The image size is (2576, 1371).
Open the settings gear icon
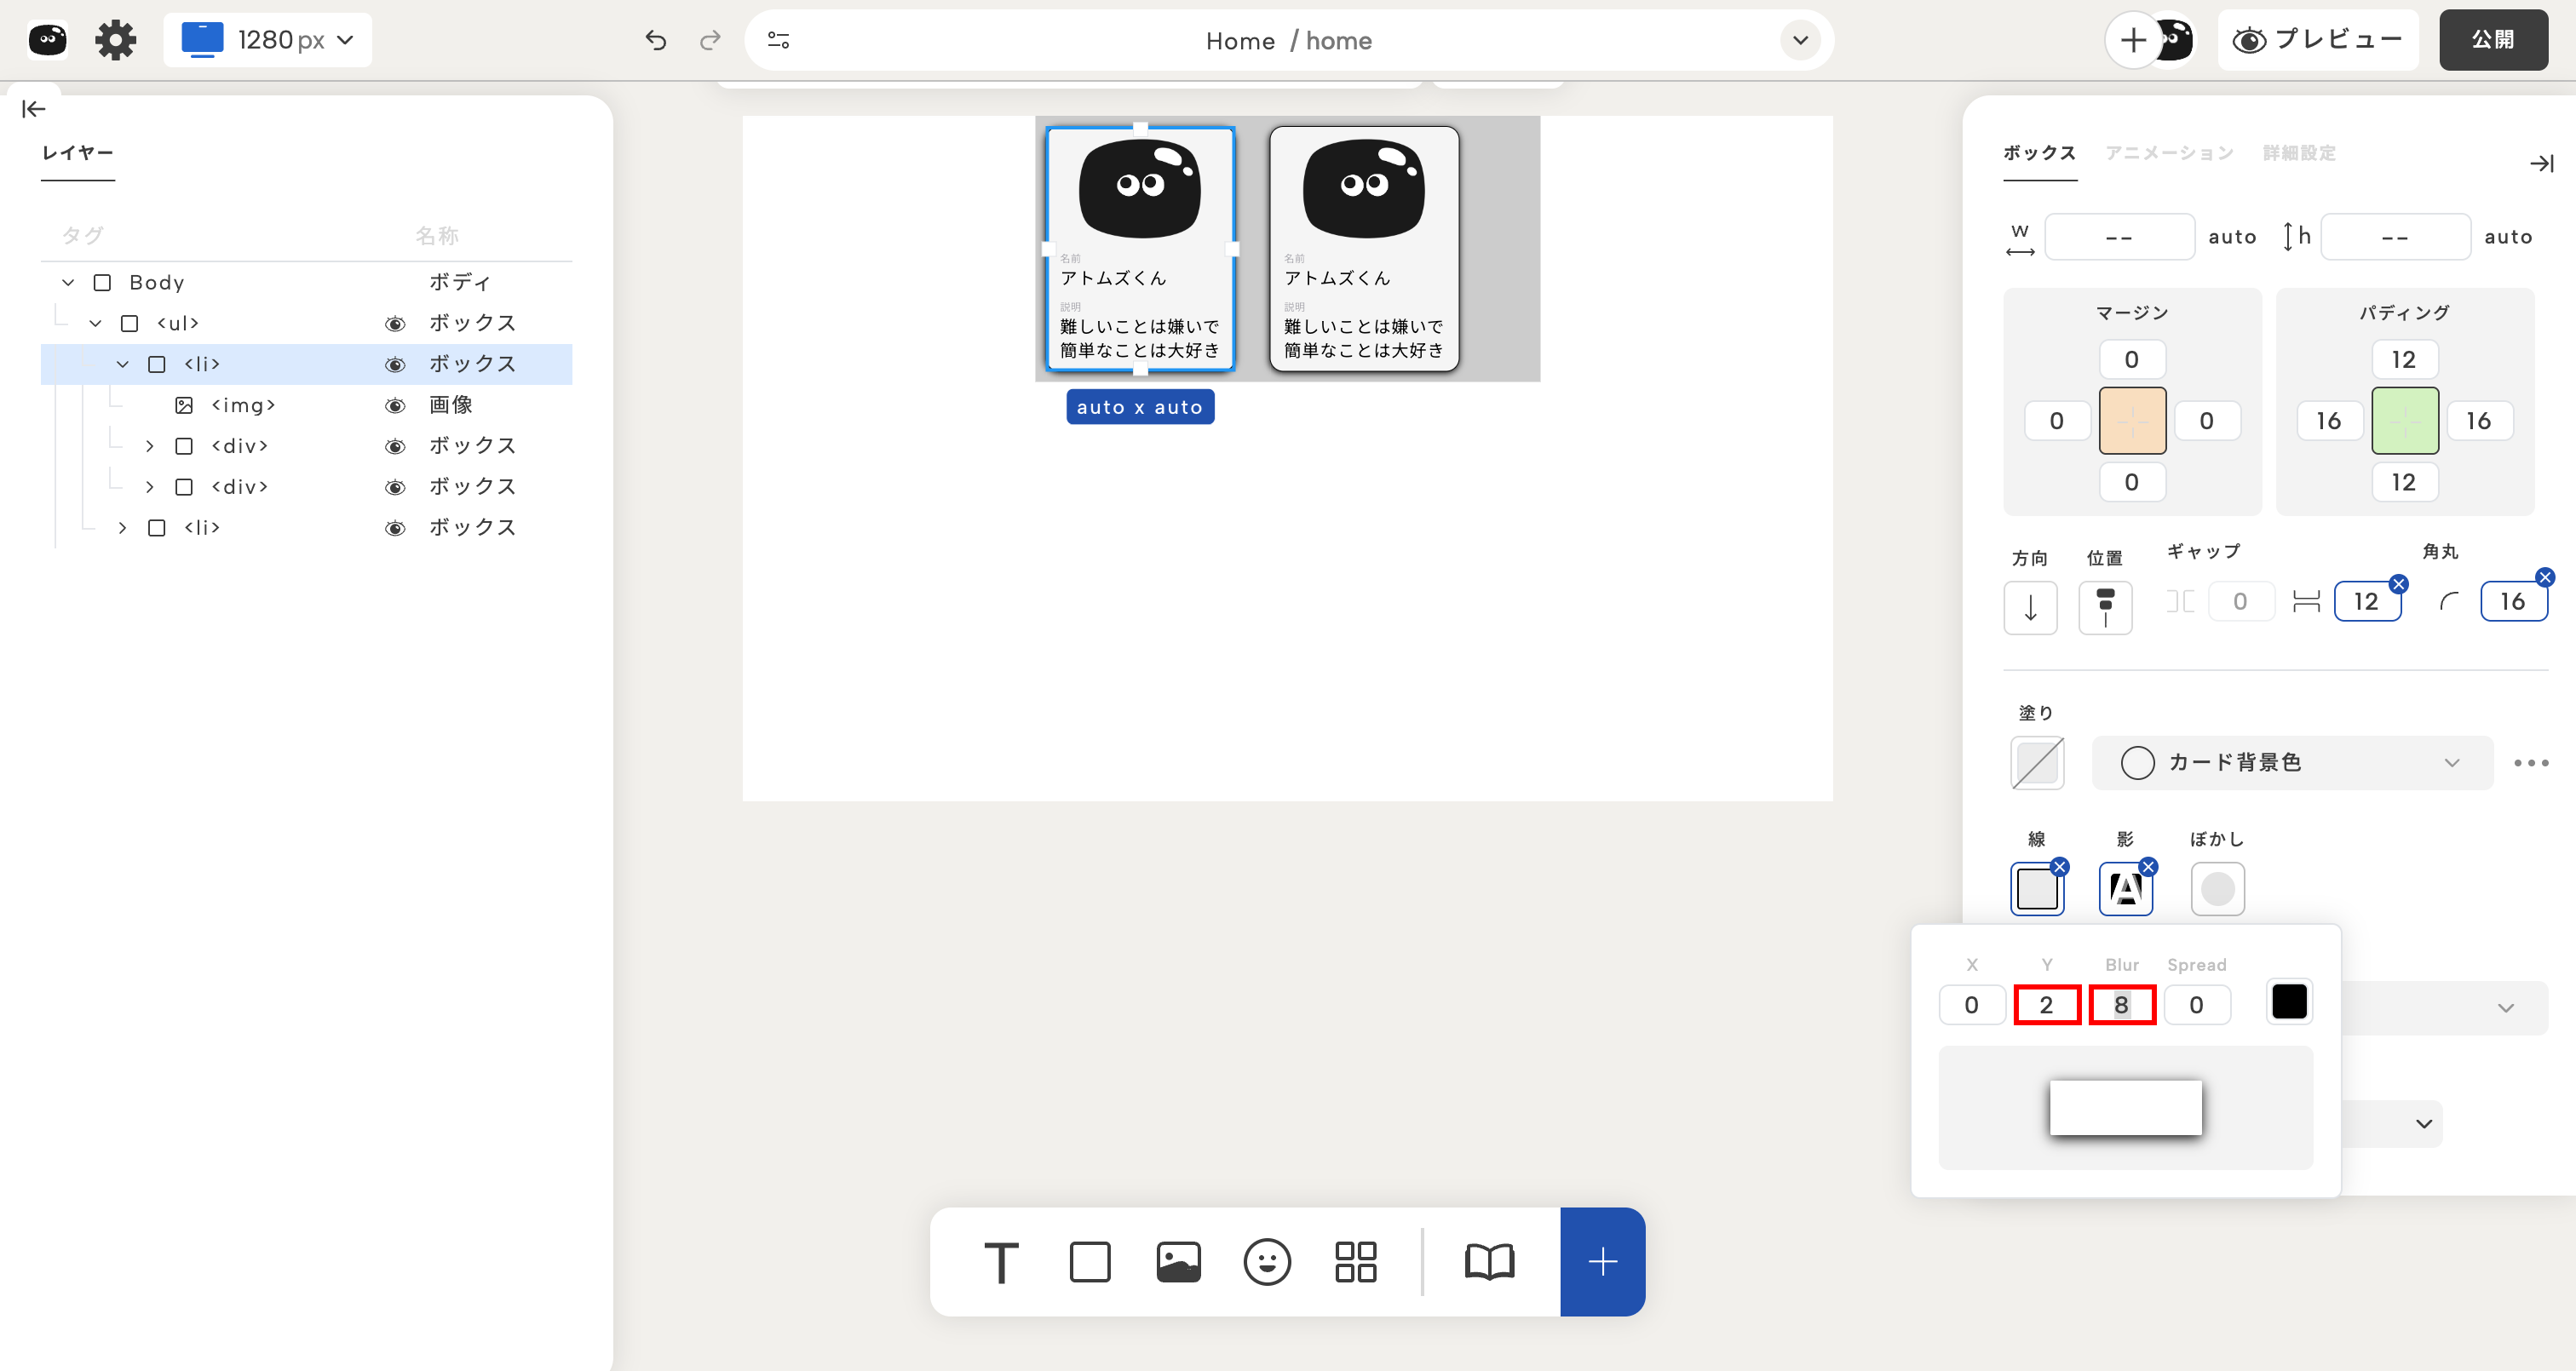115,40
